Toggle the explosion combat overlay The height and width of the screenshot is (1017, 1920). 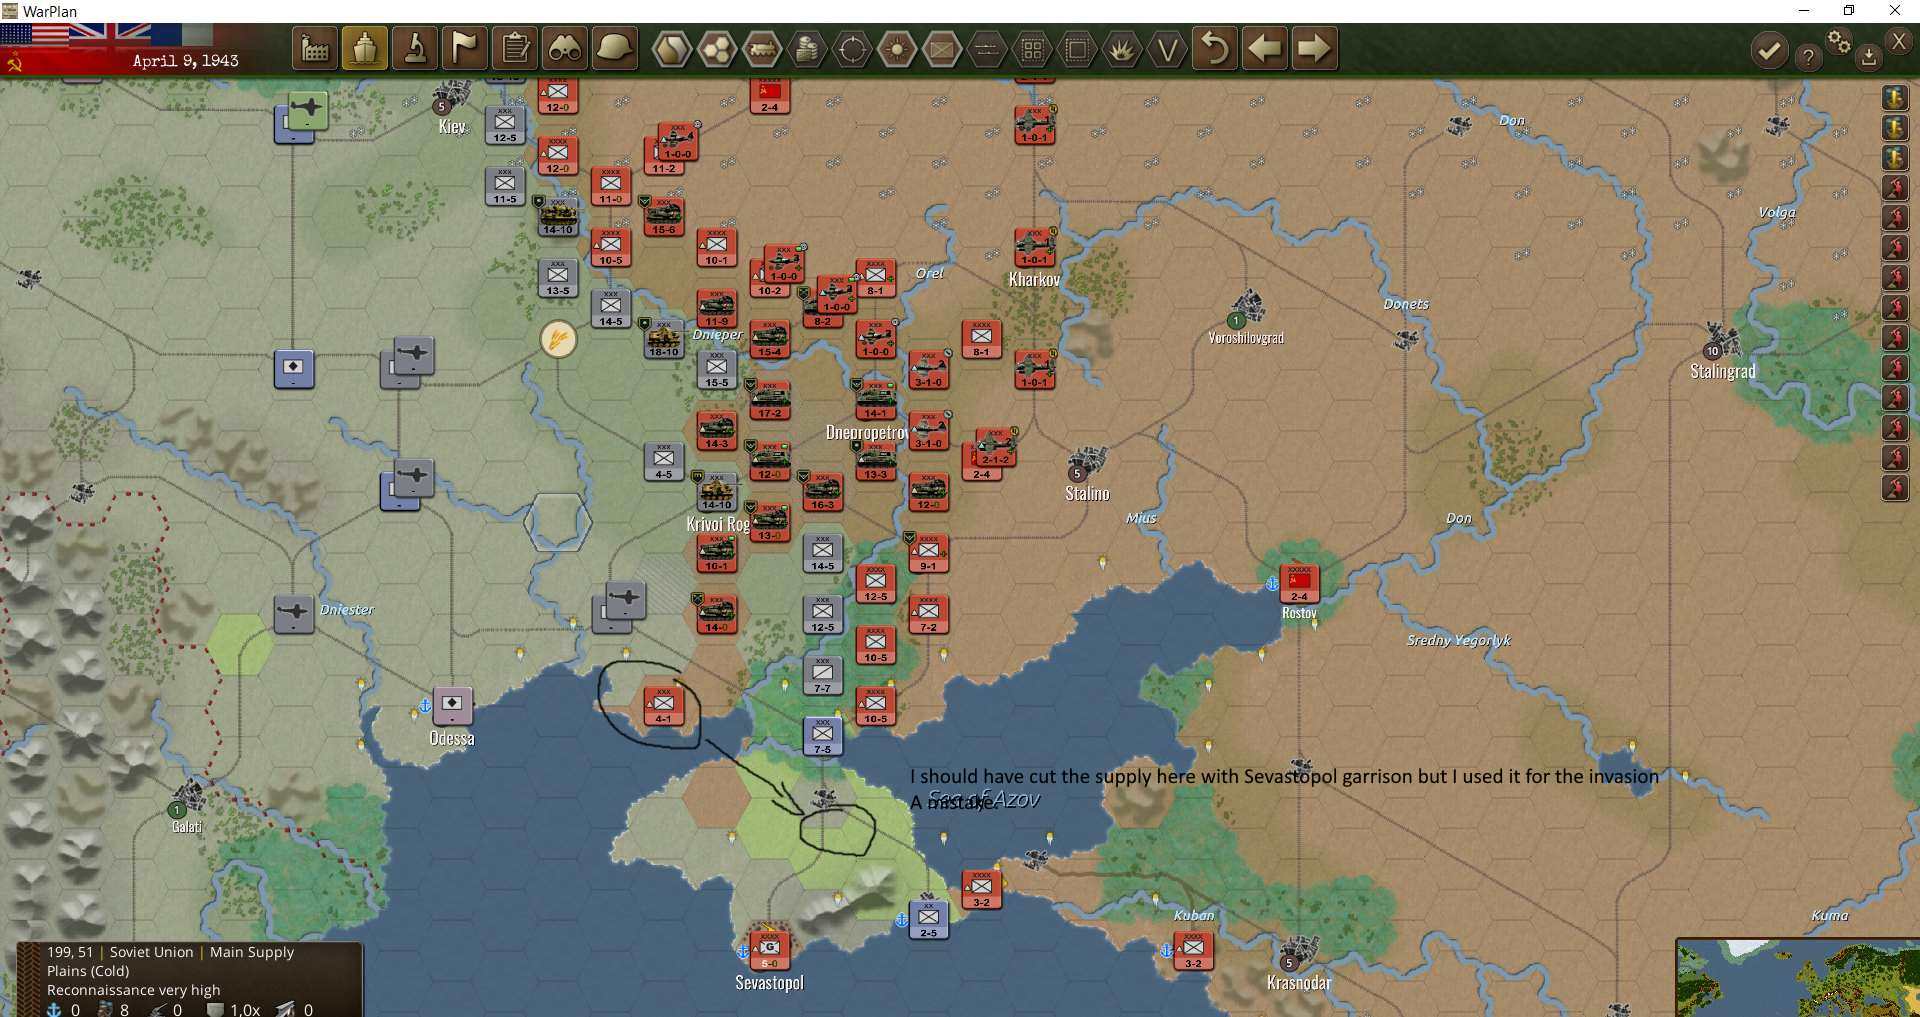tap(1122, 49)
